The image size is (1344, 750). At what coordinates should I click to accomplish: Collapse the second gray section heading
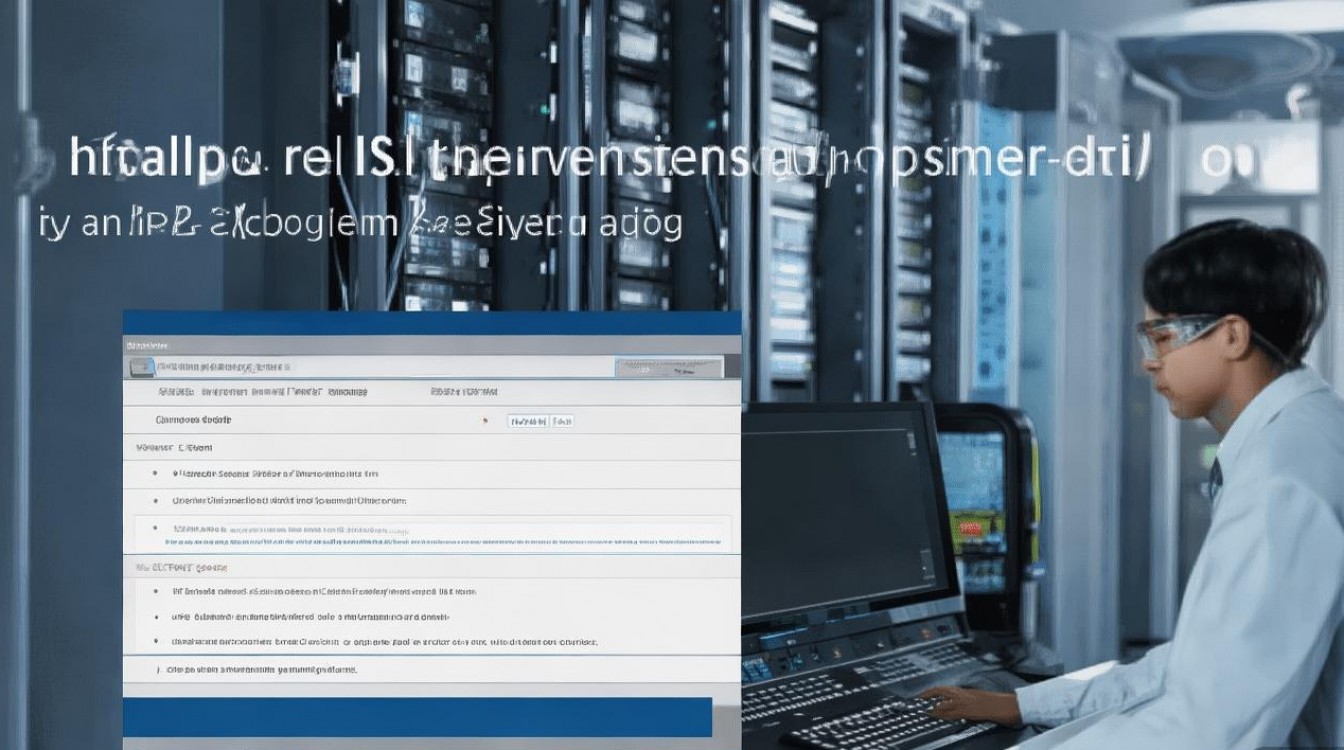click(x=182, y=566)
